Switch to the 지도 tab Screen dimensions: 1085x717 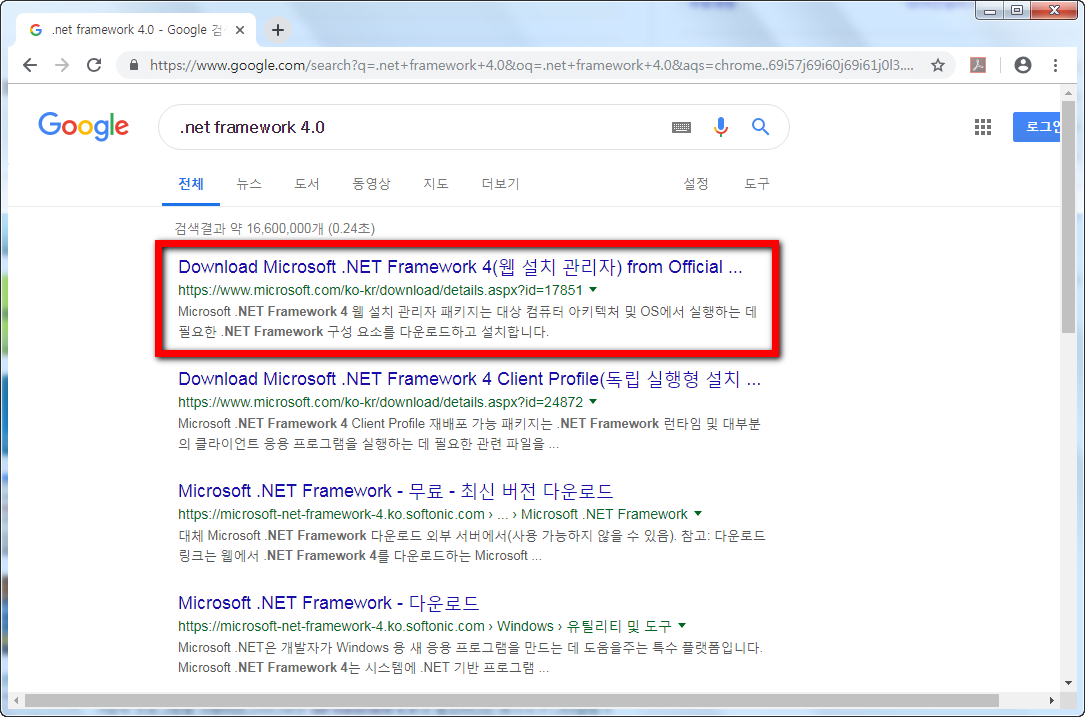[x=436, y=183]
